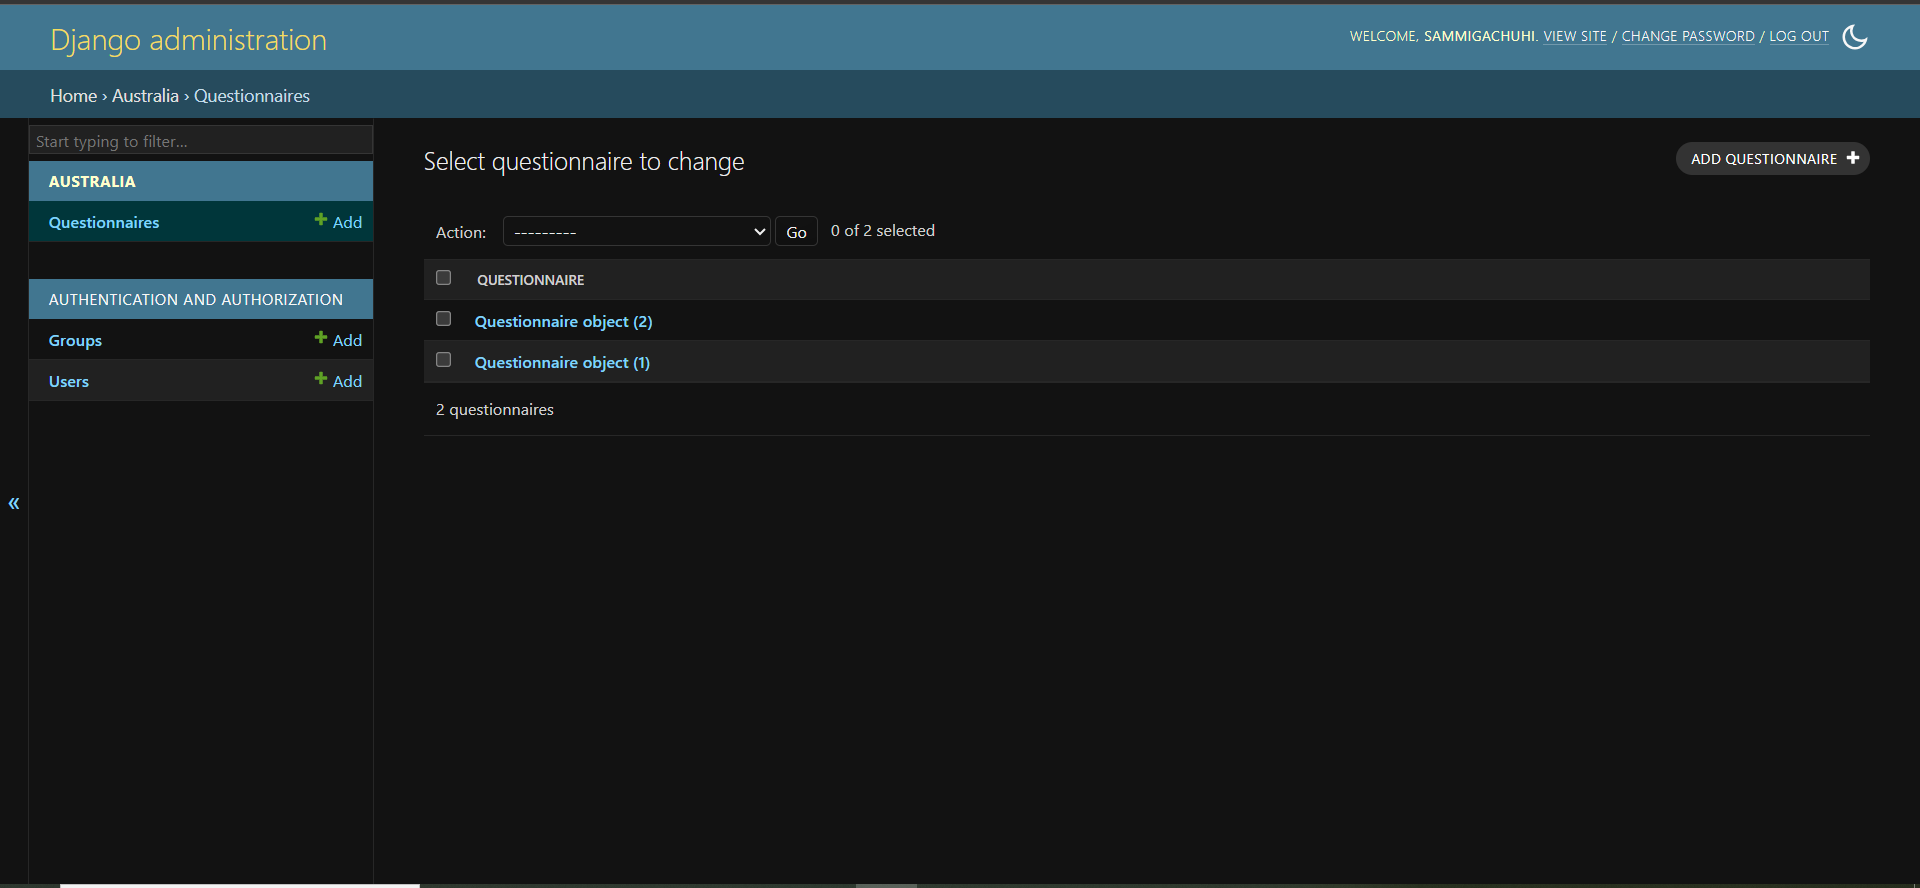The width and height of the screenshot is (1920, 888).
Task: Click the plus icon beside Groups Add
Action: [x=321, y=338]
